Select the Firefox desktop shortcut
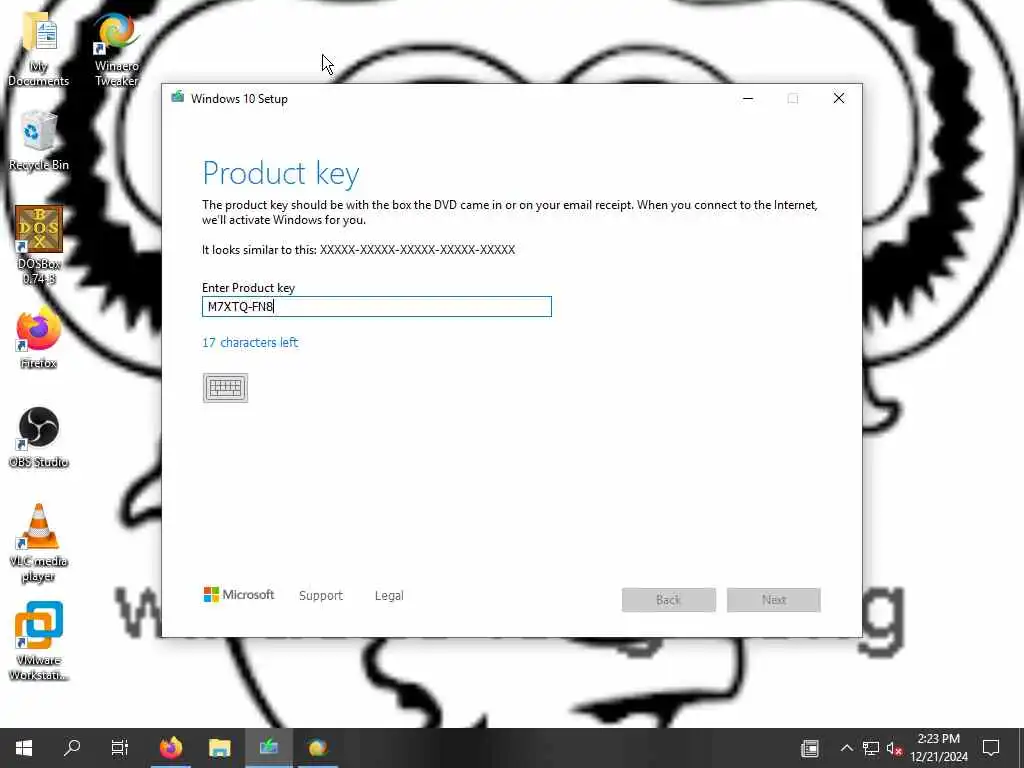 pyautogui.click(x=39, y=340)
